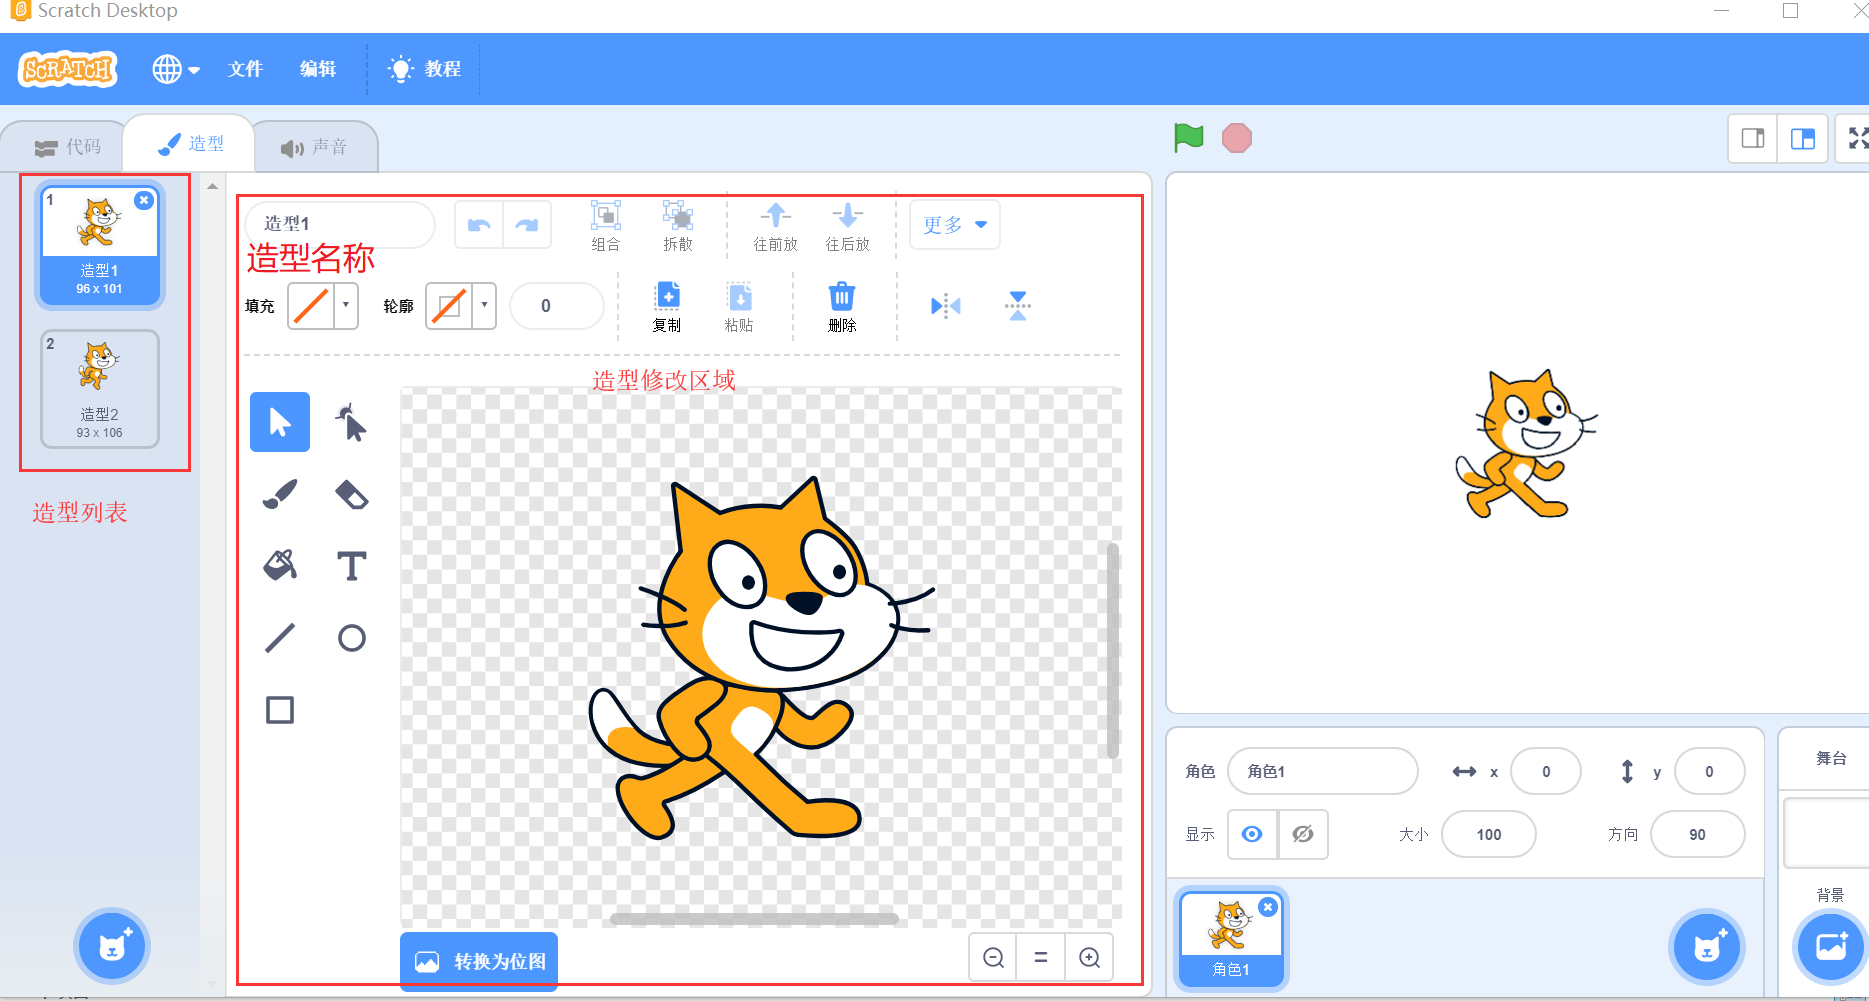This screenshot has height=1001, width=1869.
Task: Click the Delete (删除) trash icon
Action: coord(842,306)
